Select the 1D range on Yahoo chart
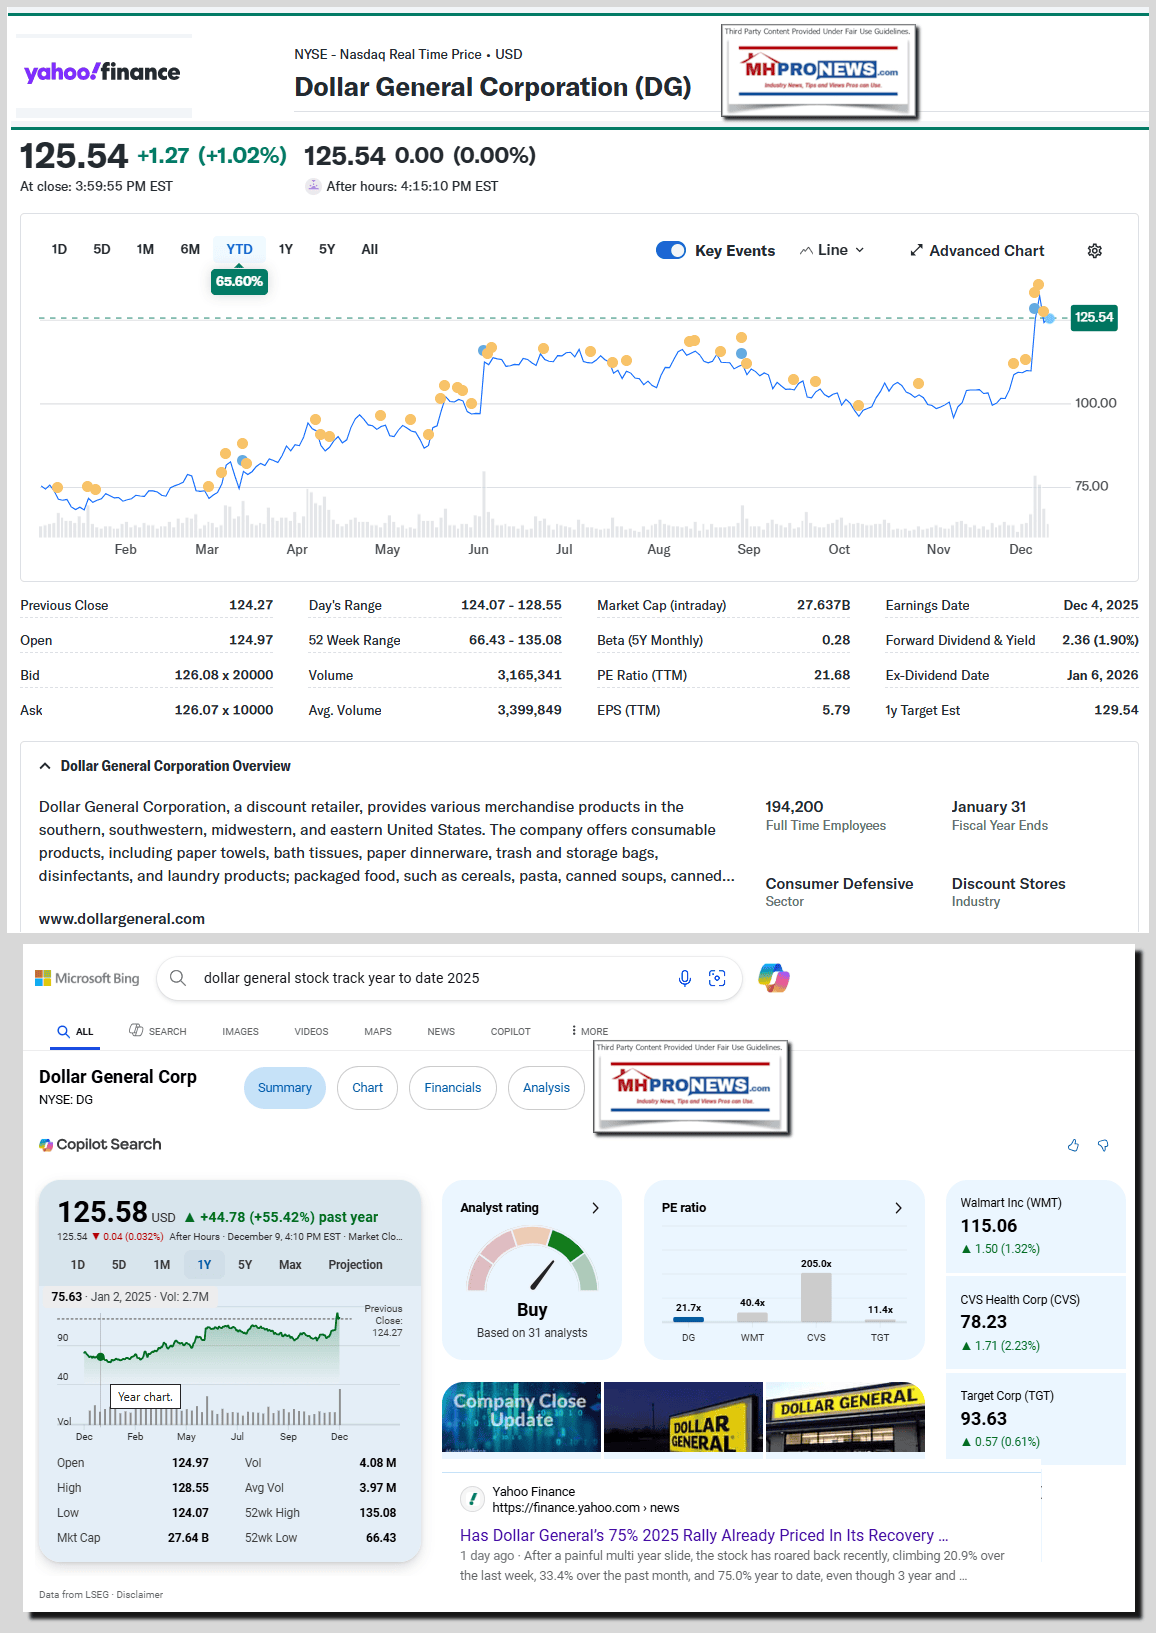This screenshot has height=1633, width=1156. point(59,249)
